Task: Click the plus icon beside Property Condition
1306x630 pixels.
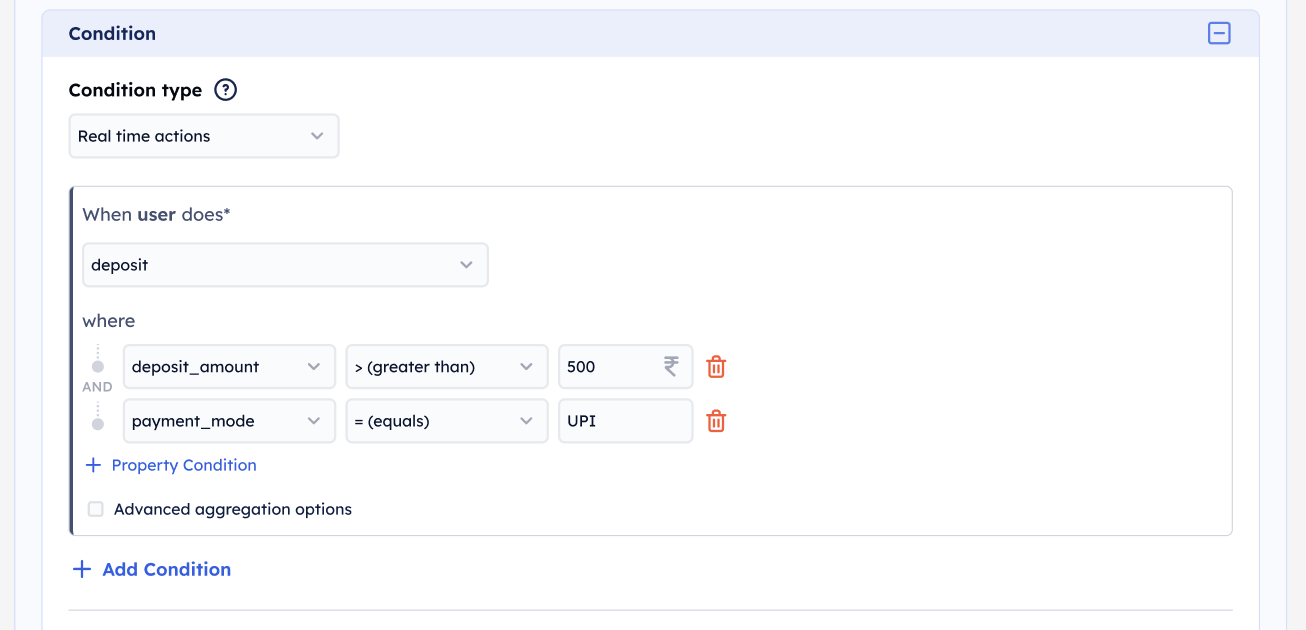Action: (93, 465)
